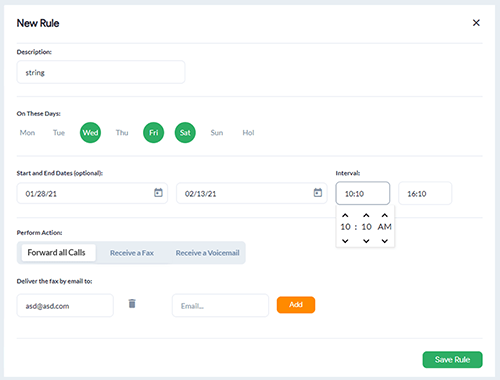This screenshot has height=380, width=500.
Task: Decrease the minutes with the down arrow
Action: pyautogui.click(x=366, y=241)
